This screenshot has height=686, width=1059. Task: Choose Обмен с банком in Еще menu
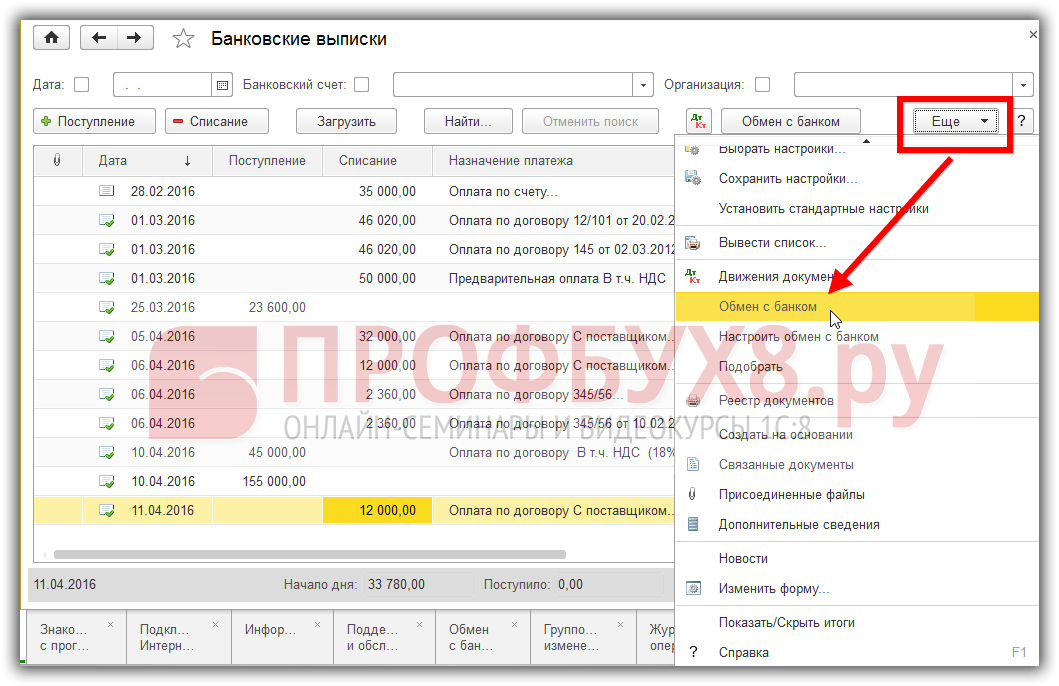tap(856, 307)
